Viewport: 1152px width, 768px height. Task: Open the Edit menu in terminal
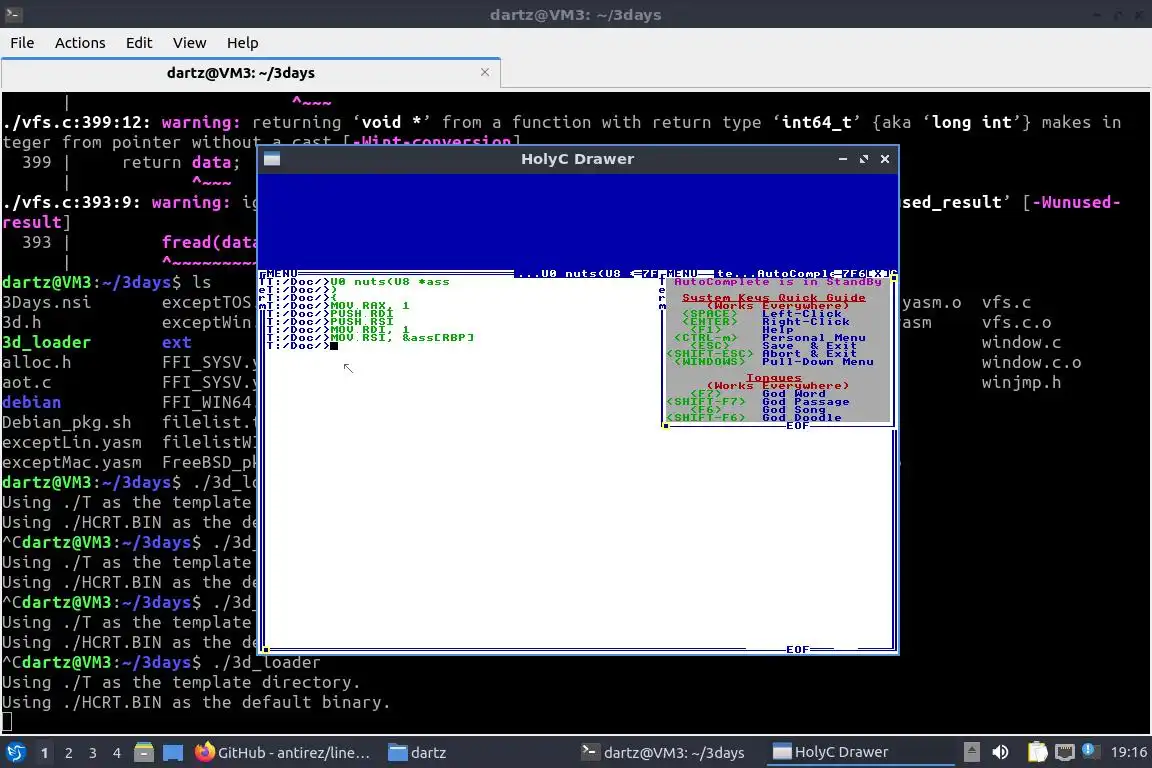tap(139, 43)
